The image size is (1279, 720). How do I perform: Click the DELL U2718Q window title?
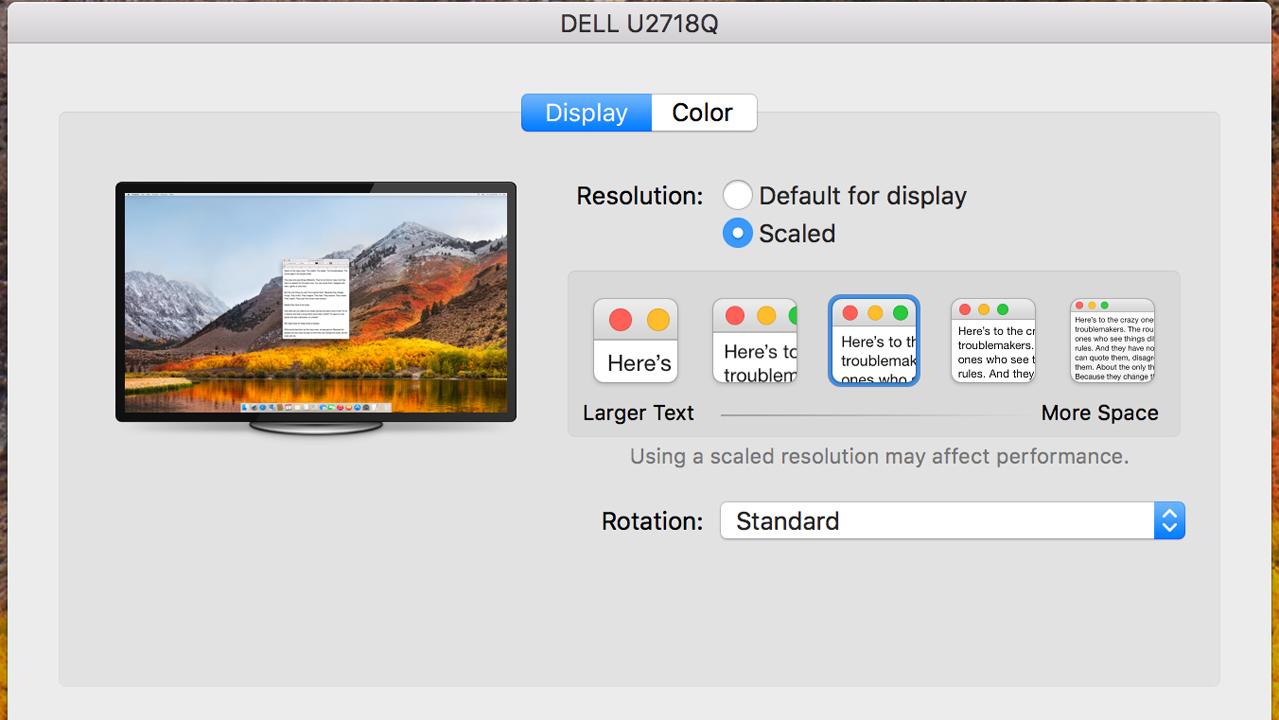[x=639, y=23]
